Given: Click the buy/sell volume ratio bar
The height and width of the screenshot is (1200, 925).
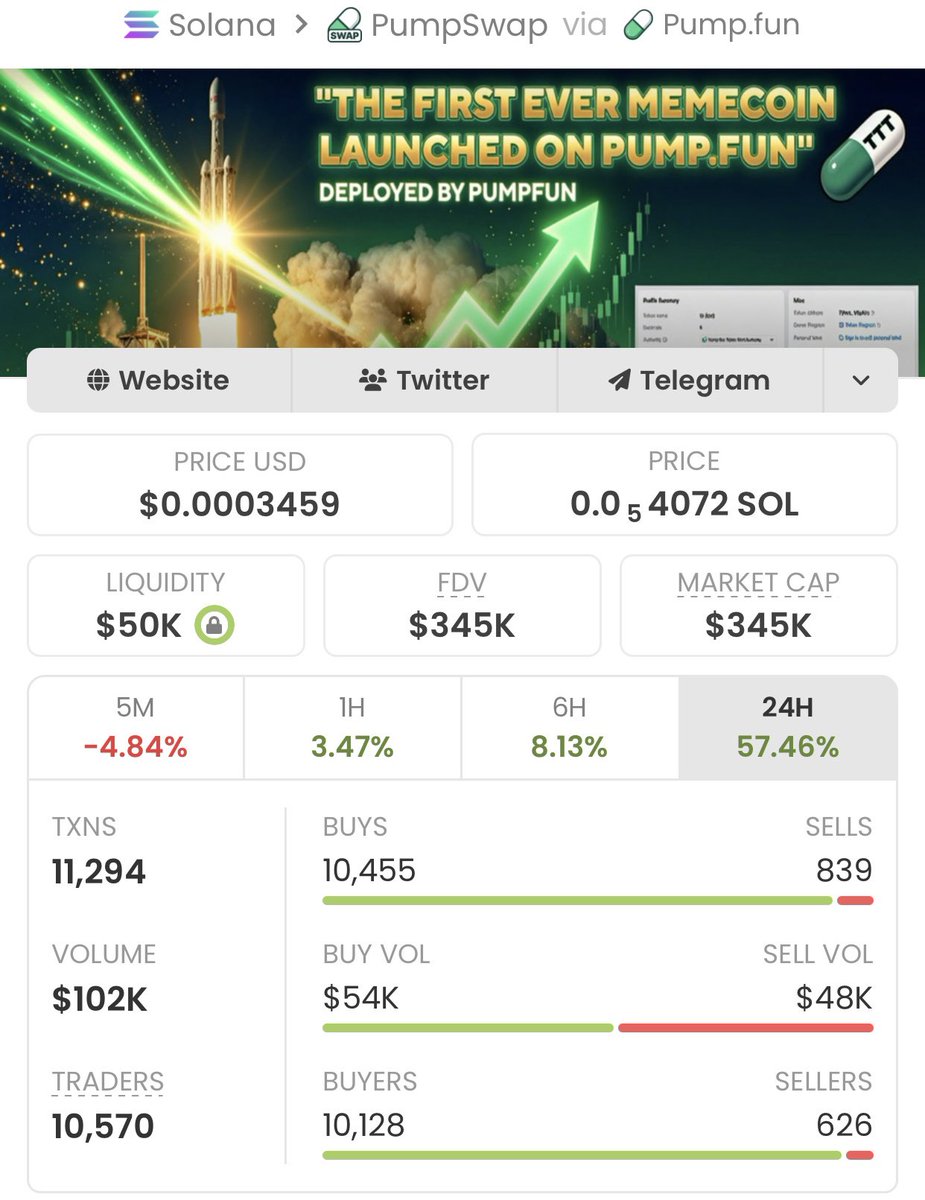Looking at the screenshot, I should pyautogui.click(x=598, y=1028).
